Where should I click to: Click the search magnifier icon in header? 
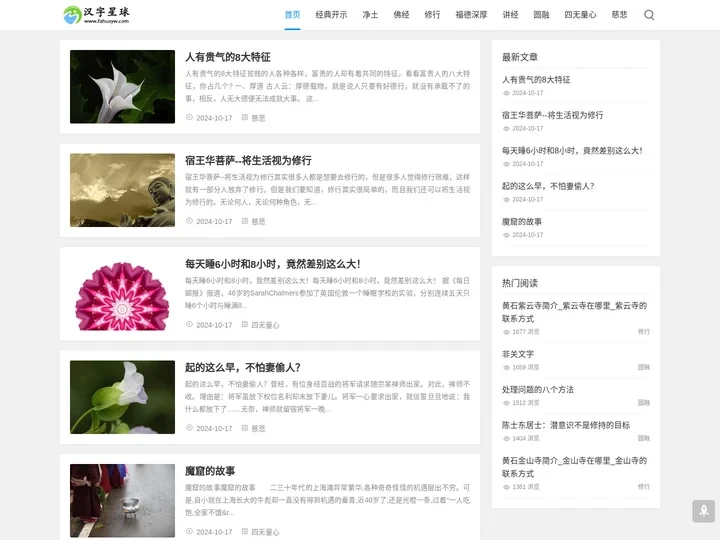point(649,15)
